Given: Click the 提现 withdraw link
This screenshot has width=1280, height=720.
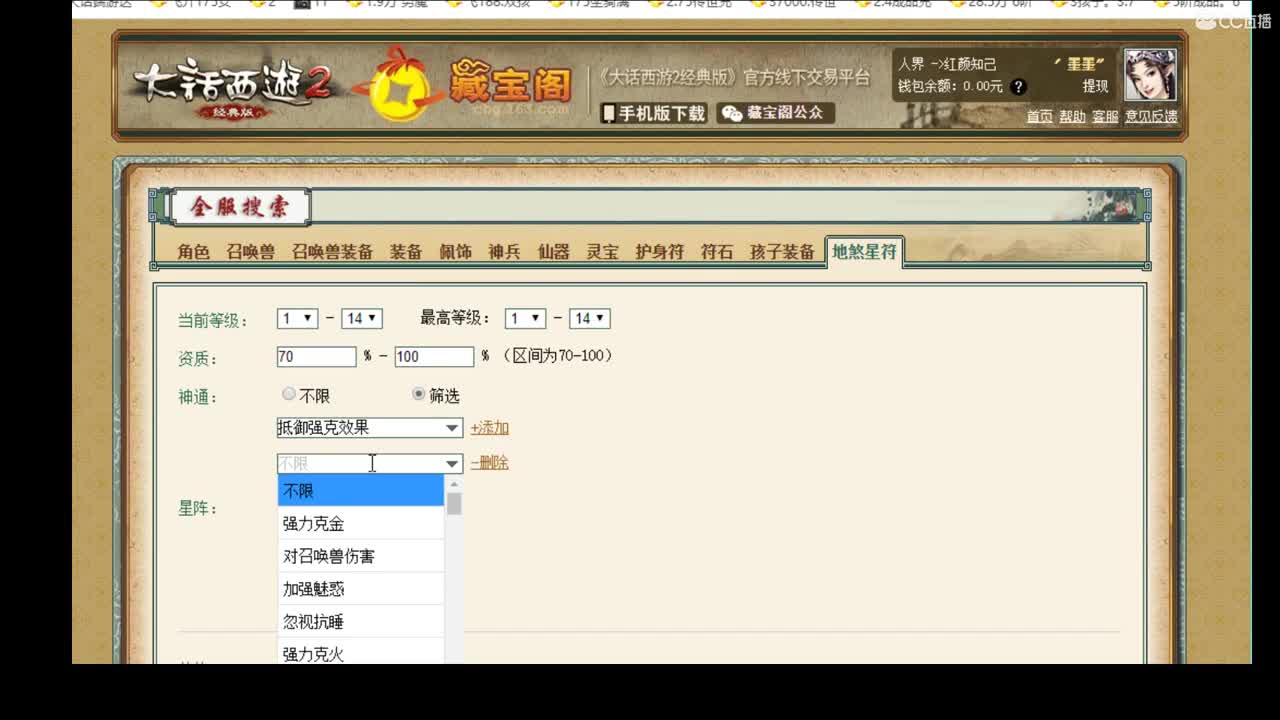Looking at the screenshot, I should (x=1095, y=87).
